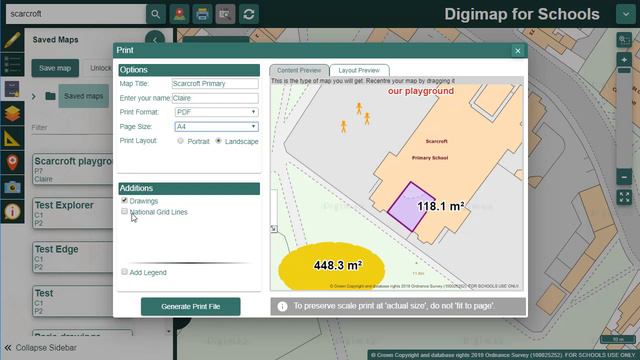The width and height of the screenshot is (640, 360).
Task: Collapse the sidebar using double chevron
Action: tap(8, 348)
